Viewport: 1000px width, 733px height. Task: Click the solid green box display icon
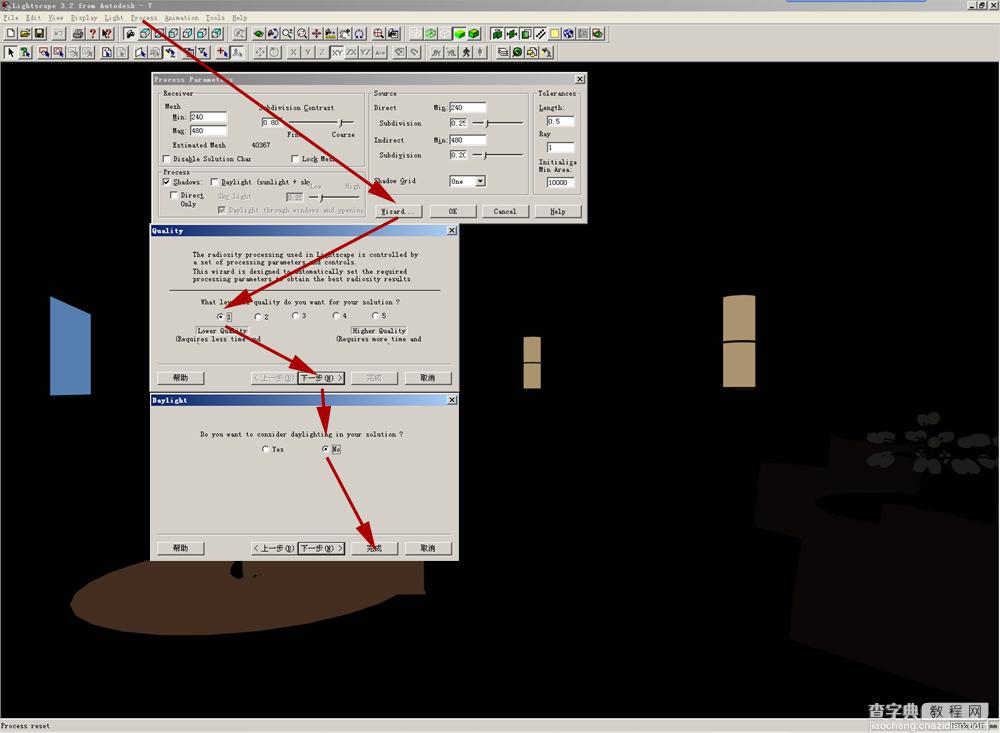coord(459,33)
